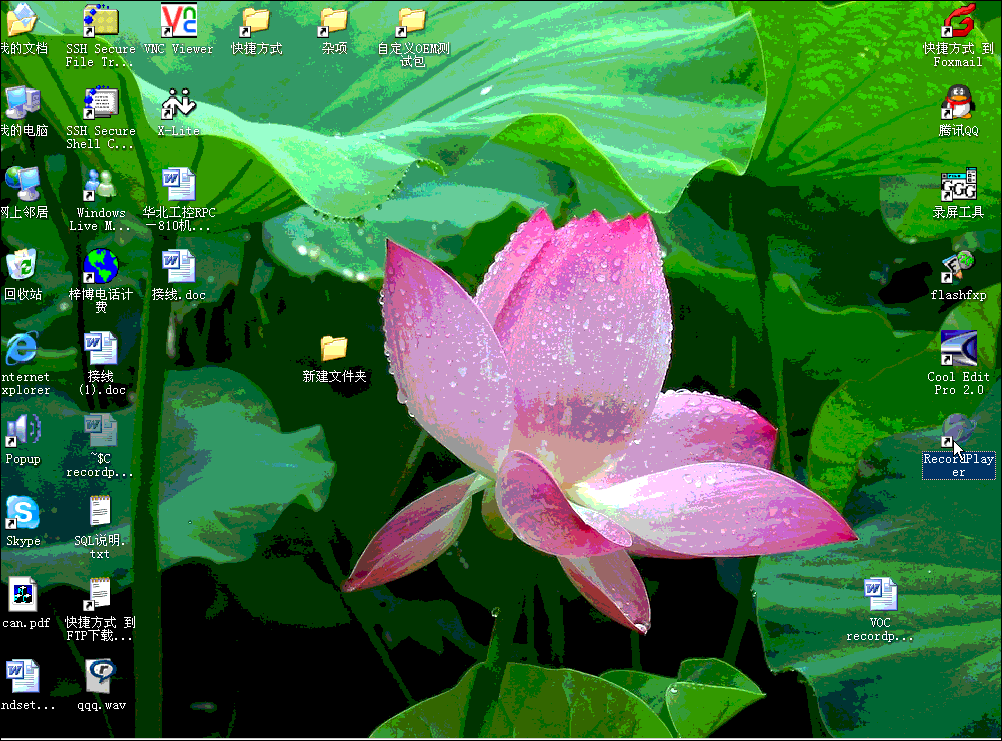Viewport: 1002px width, 741px height.
Task: Select the VNC Viewer desktop icon
Action: click(178, 21)
